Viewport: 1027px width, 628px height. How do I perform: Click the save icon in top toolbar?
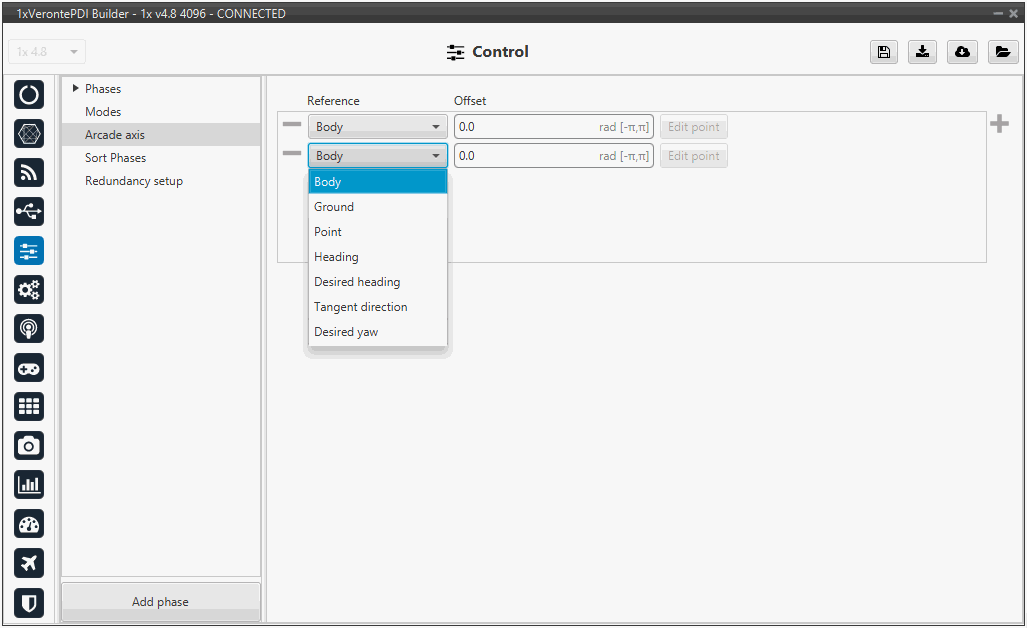point(883,53)
